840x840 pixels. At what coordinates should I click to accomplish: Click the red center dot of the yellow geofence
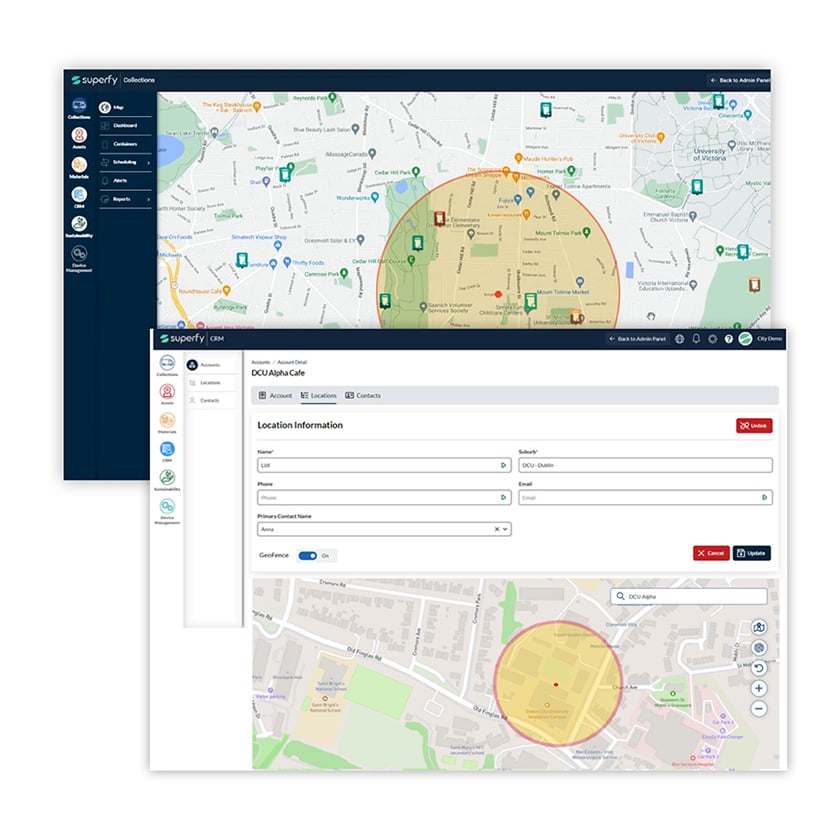pos(556,684)
